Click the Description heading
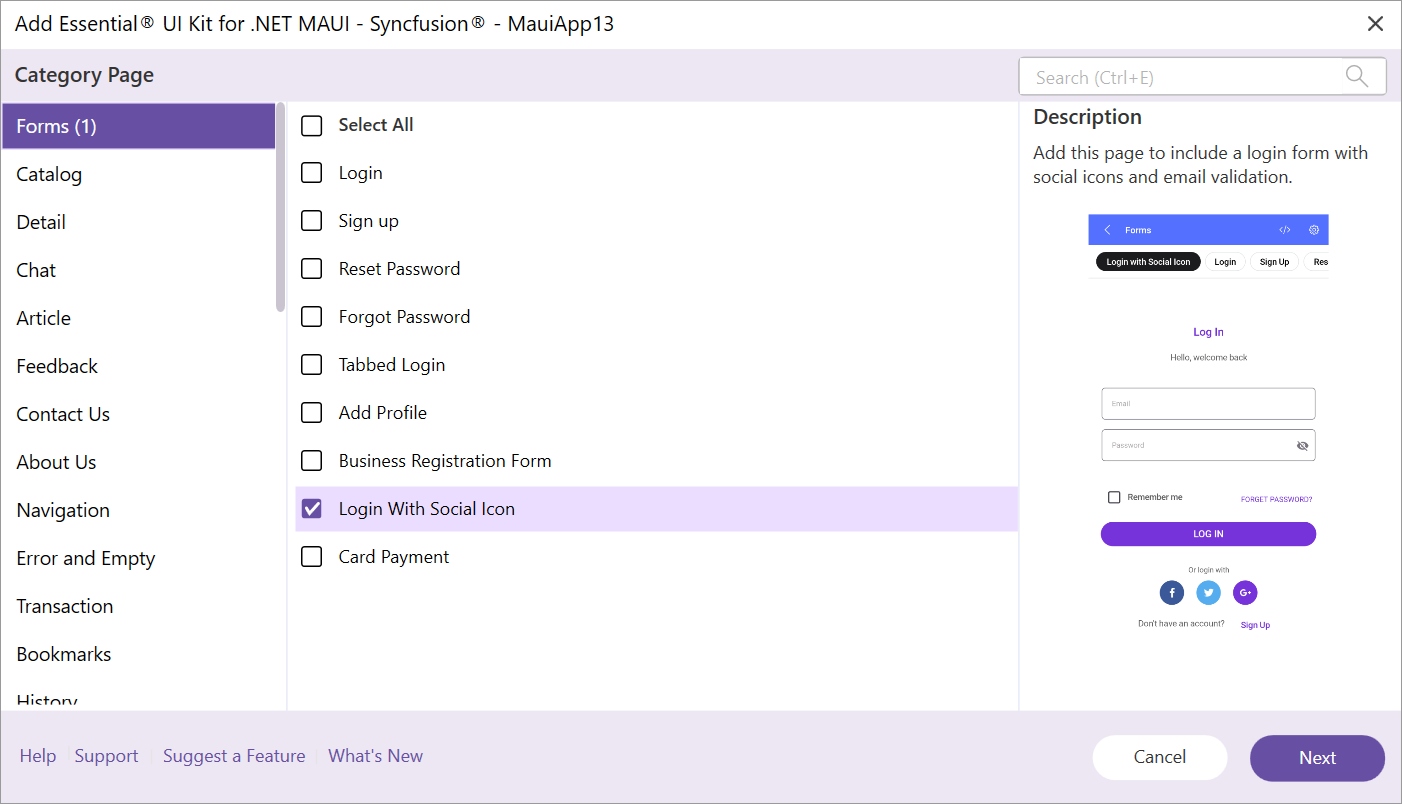The image size is (1402, 804). click(x=1087, y=117)
